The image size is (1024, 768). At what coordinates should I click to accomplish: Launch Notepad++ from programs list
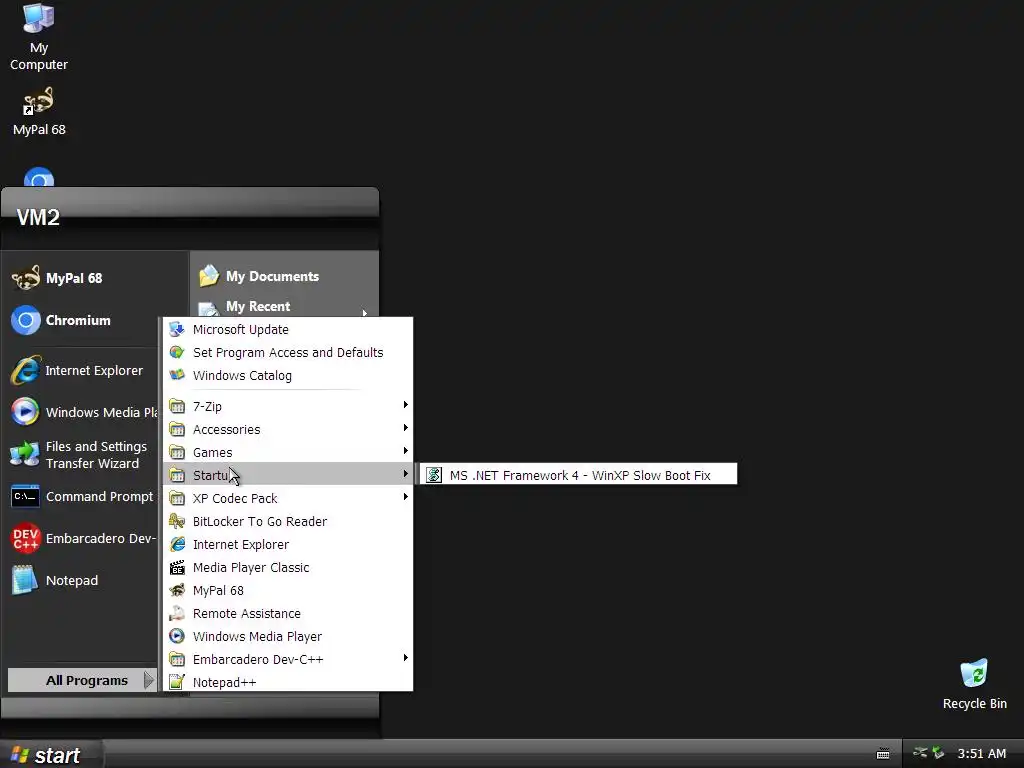pyautogui.click(x=287, y=682)
